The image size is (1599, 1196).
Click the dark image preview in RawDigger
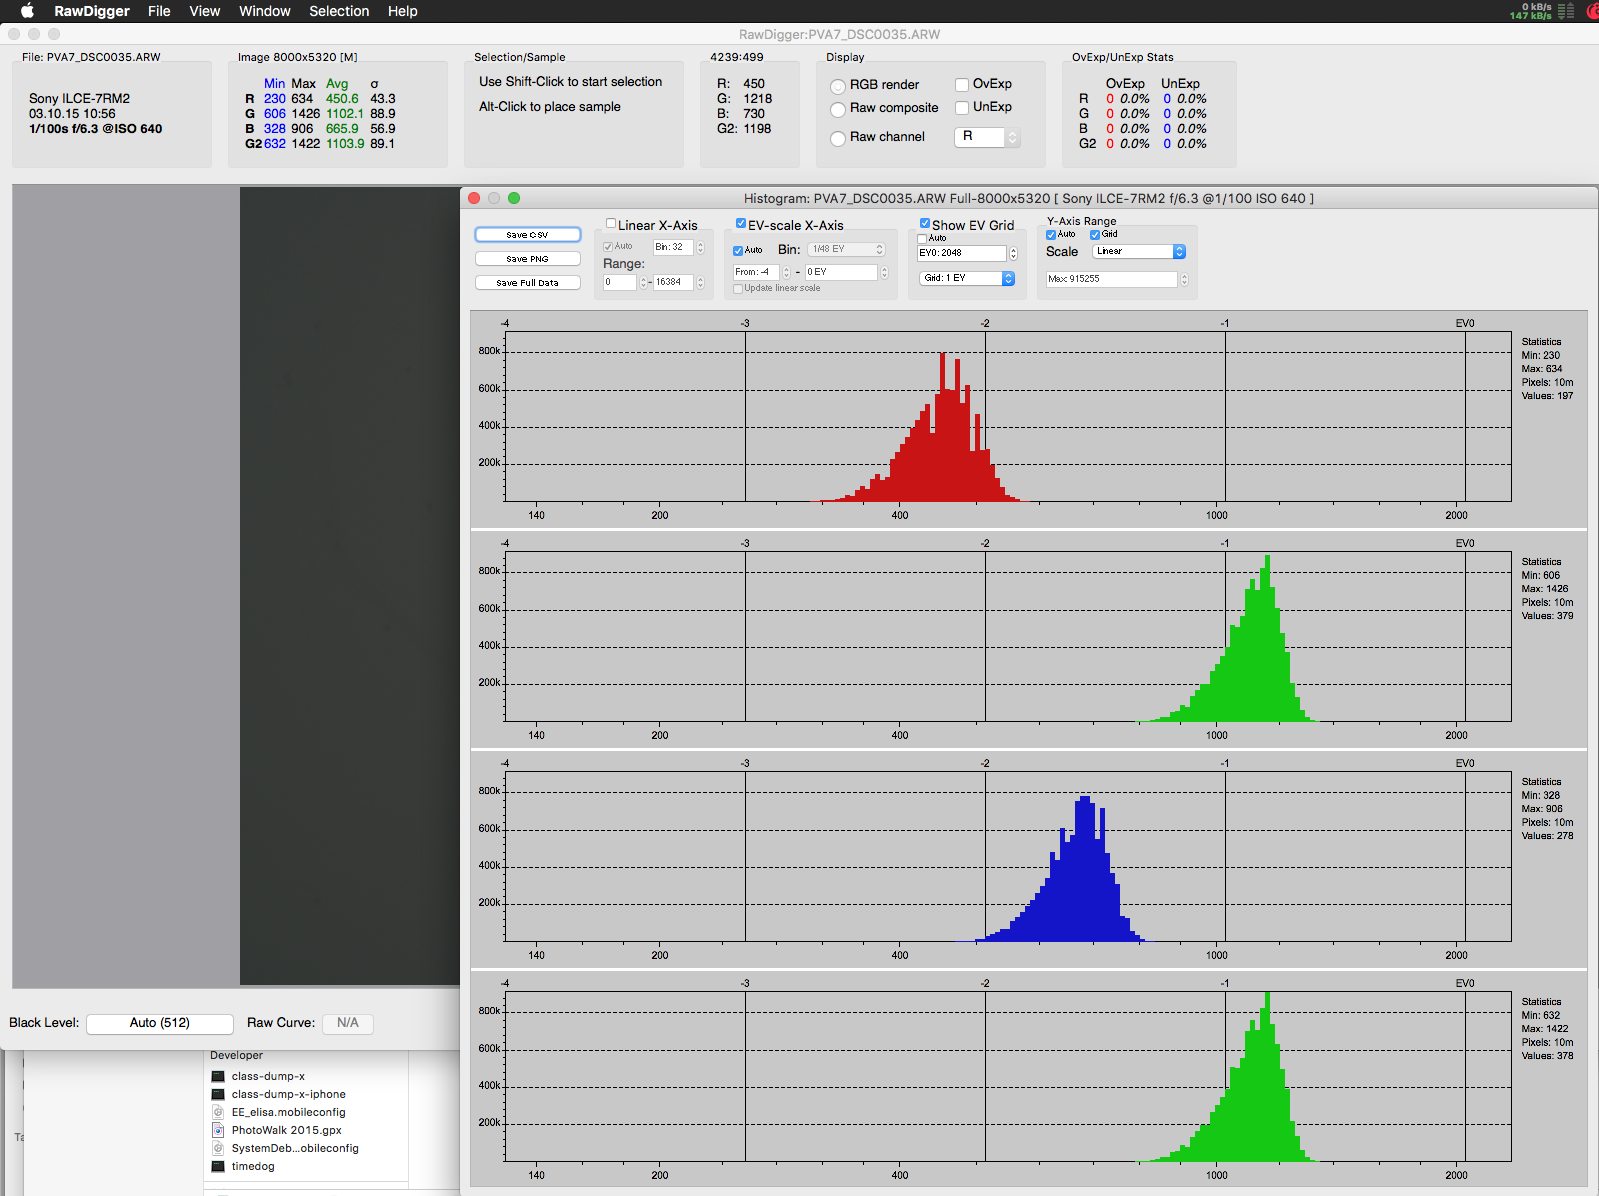(350, 585)
